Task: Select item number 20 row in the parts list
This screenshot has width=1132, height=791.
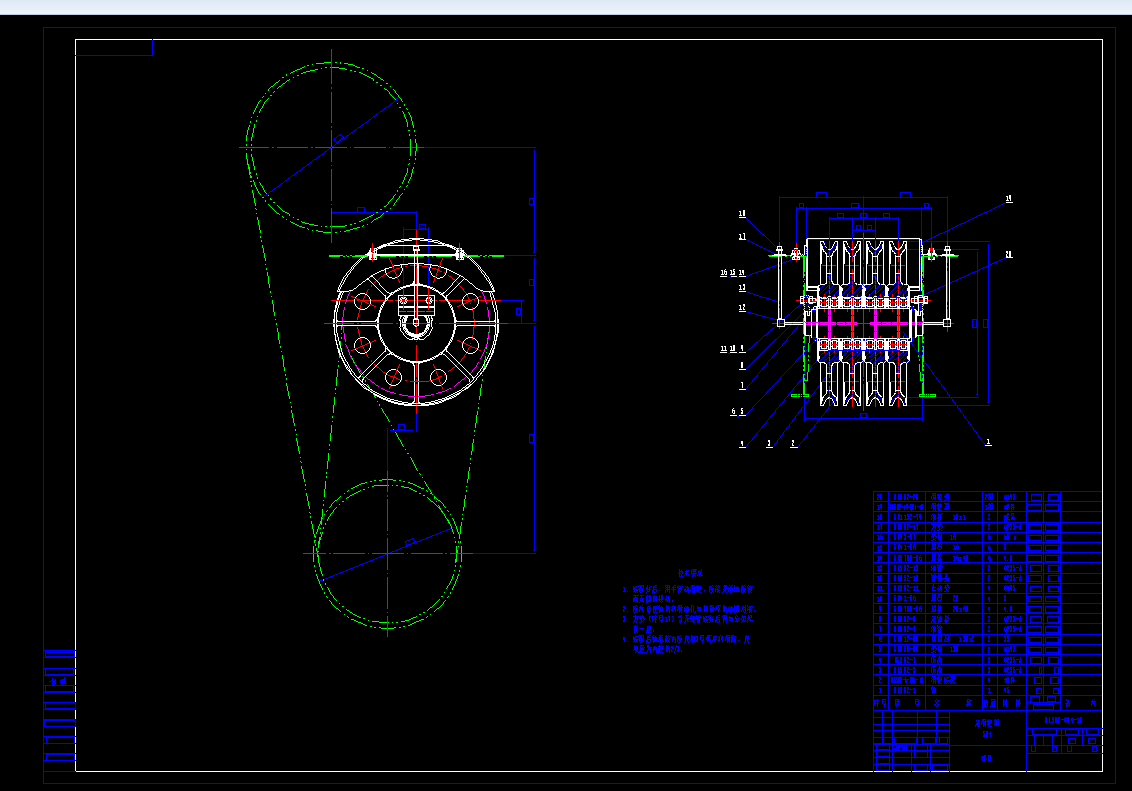Action: (x=988, y=497)
